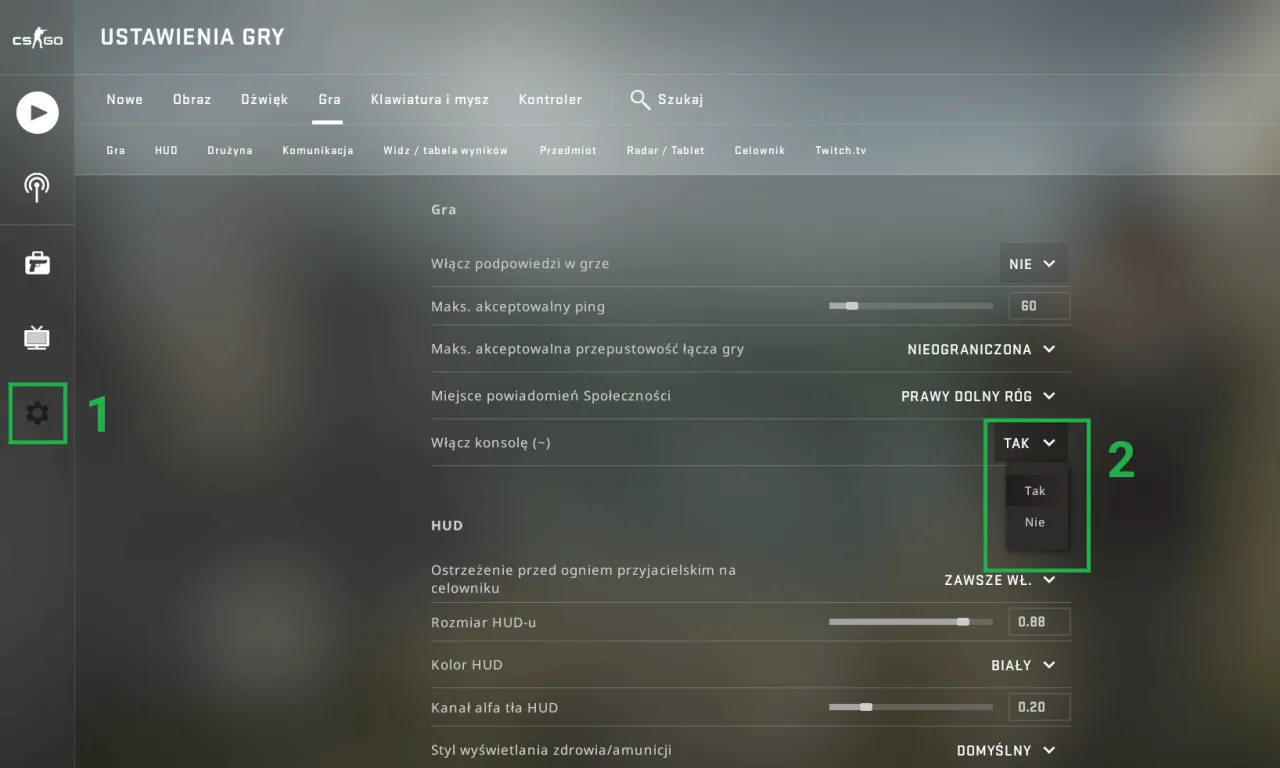Screen dimensions: 1280x768
Task: Select Tak in the console dropdown list
Action: [1034, 490]
